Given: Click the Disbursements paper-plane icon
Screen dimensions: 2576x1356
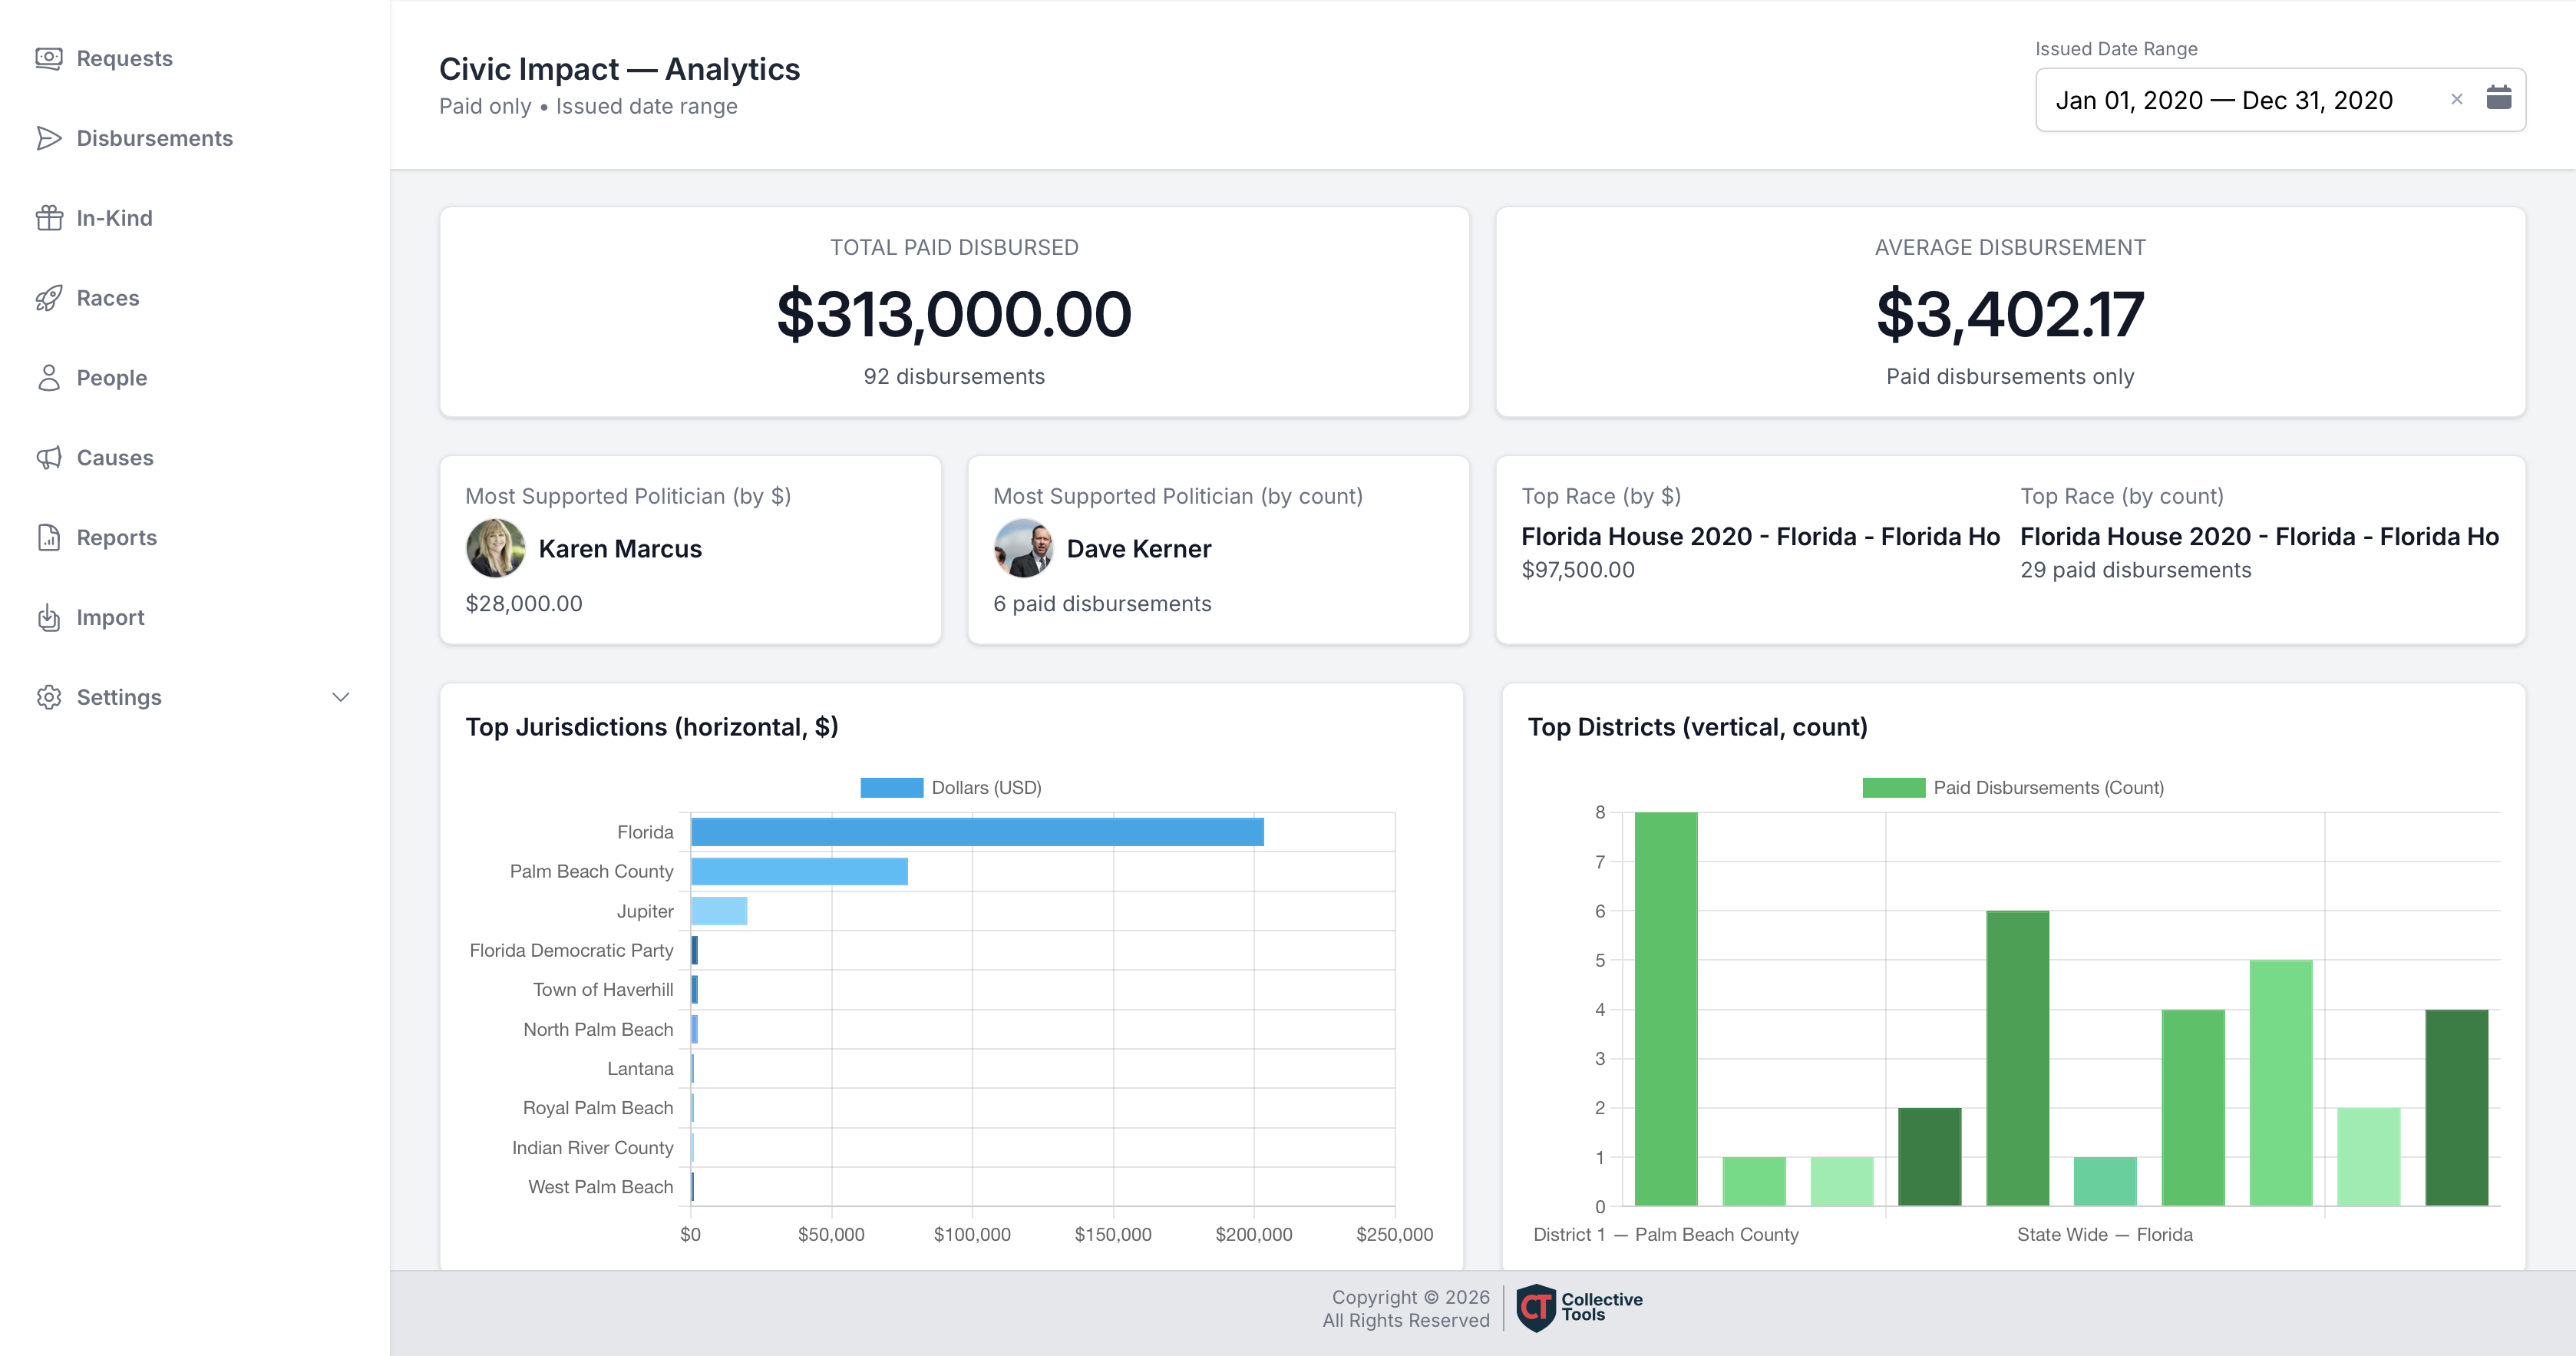Looking at the screenshot, I should (48, 138).
